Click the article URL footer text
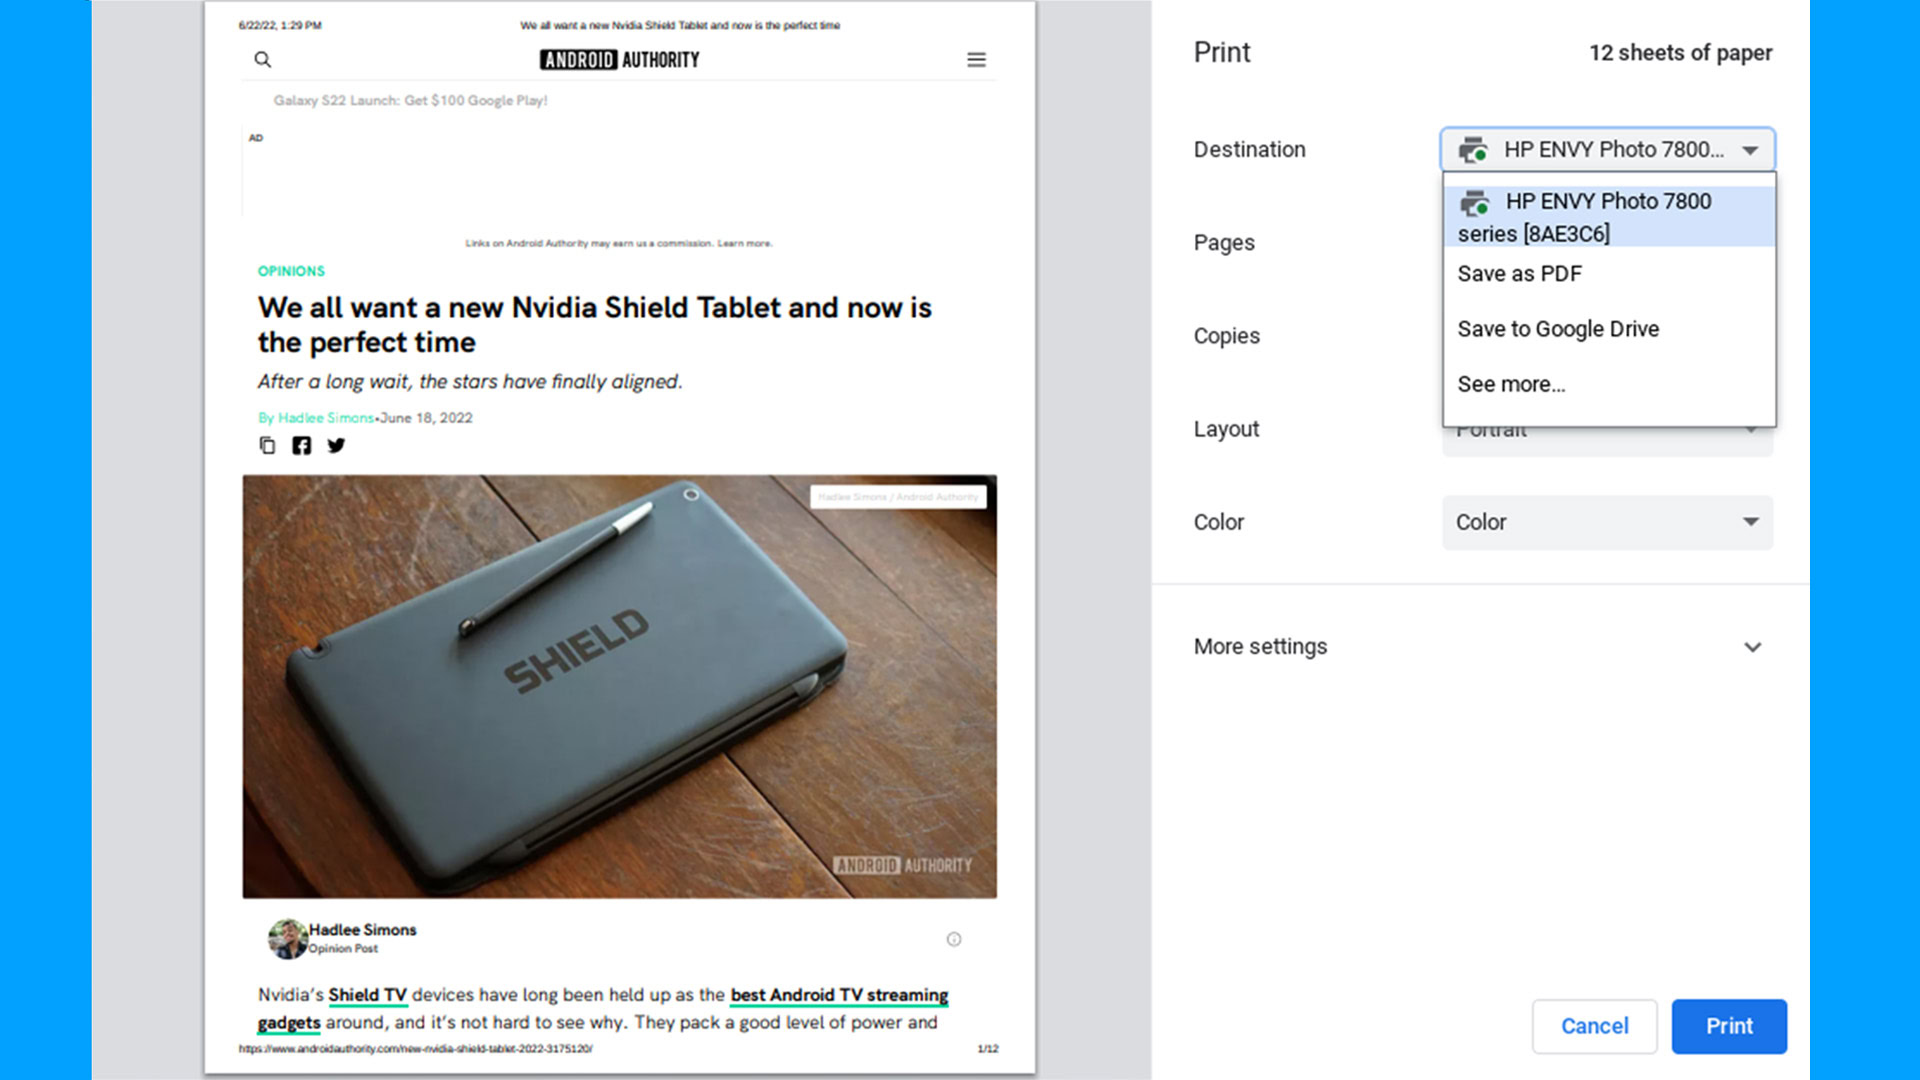The image size is (1920, 1080). [x=415, y=1049]
